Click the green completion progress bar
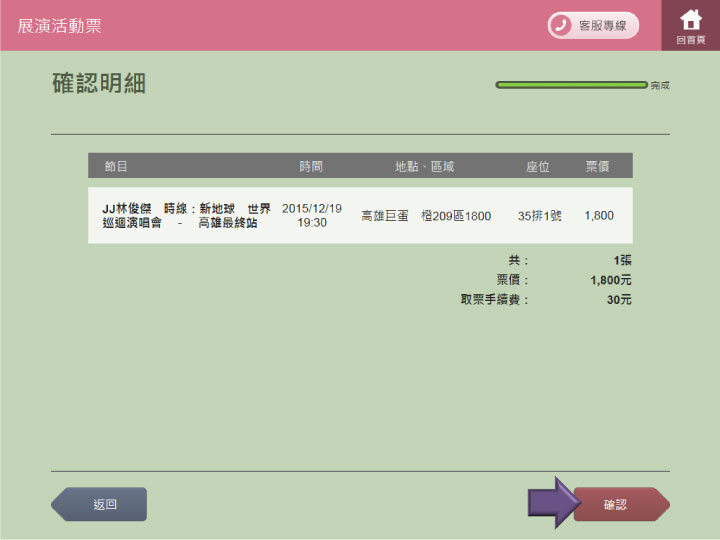The image size is (720, 540). 571,85
